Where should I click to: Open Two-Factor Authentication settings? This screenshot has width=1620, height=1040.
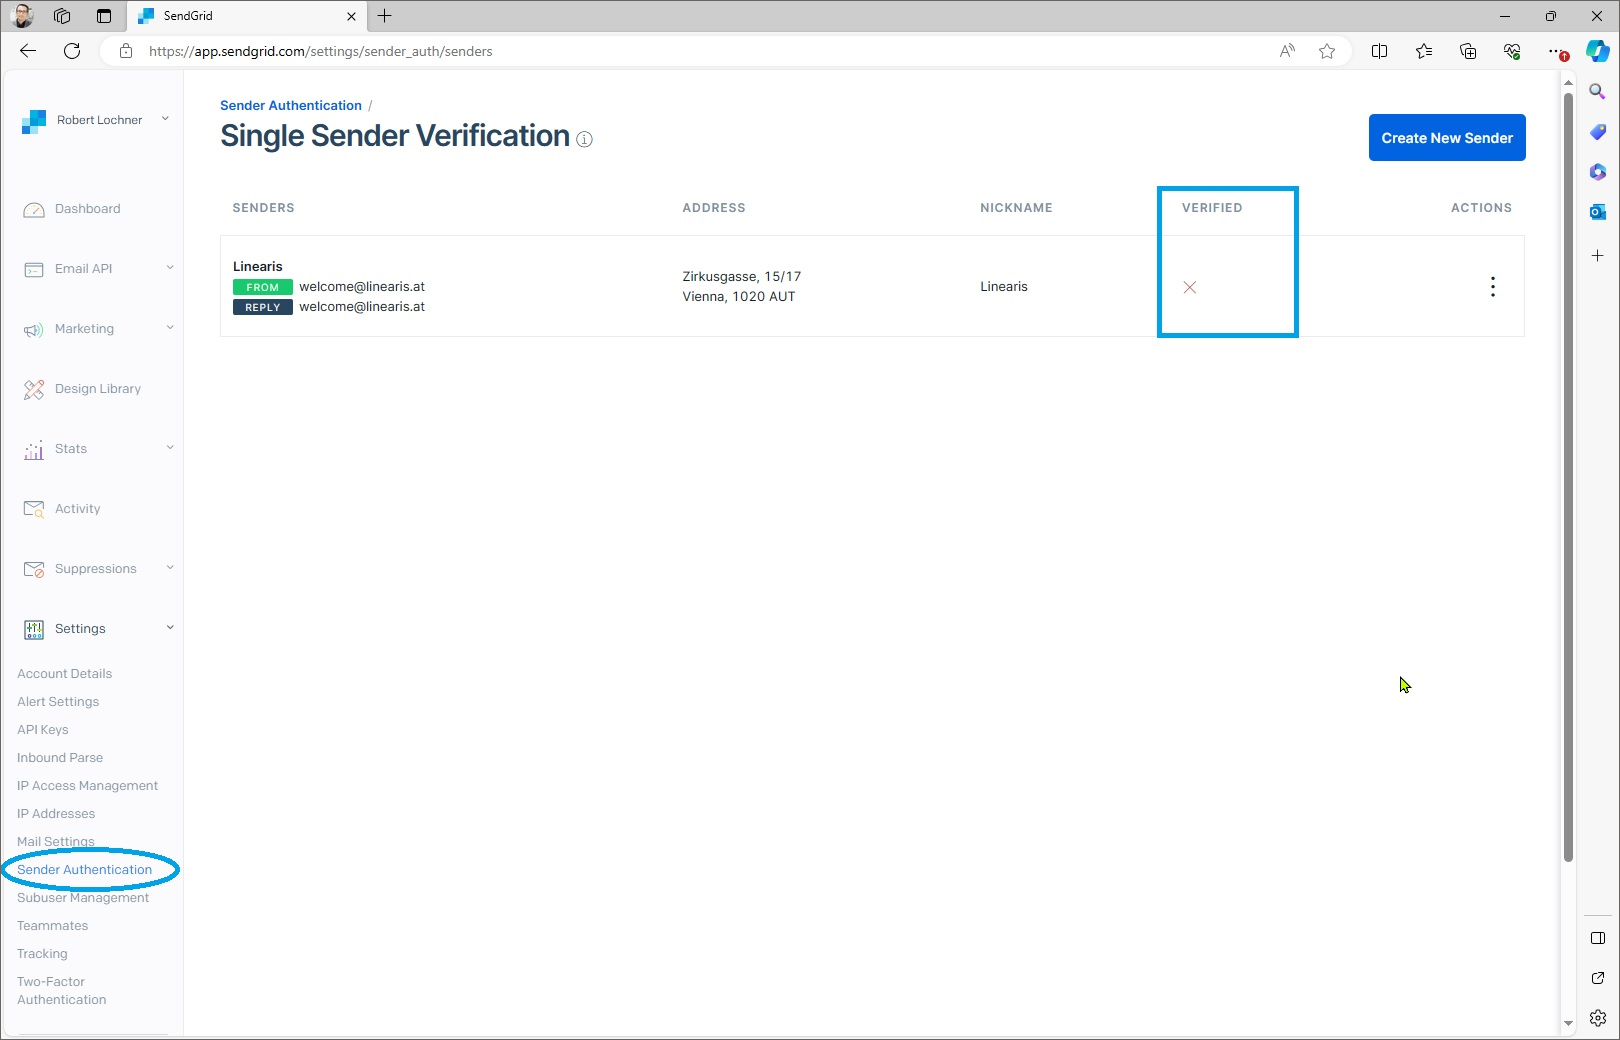(62, 991)
